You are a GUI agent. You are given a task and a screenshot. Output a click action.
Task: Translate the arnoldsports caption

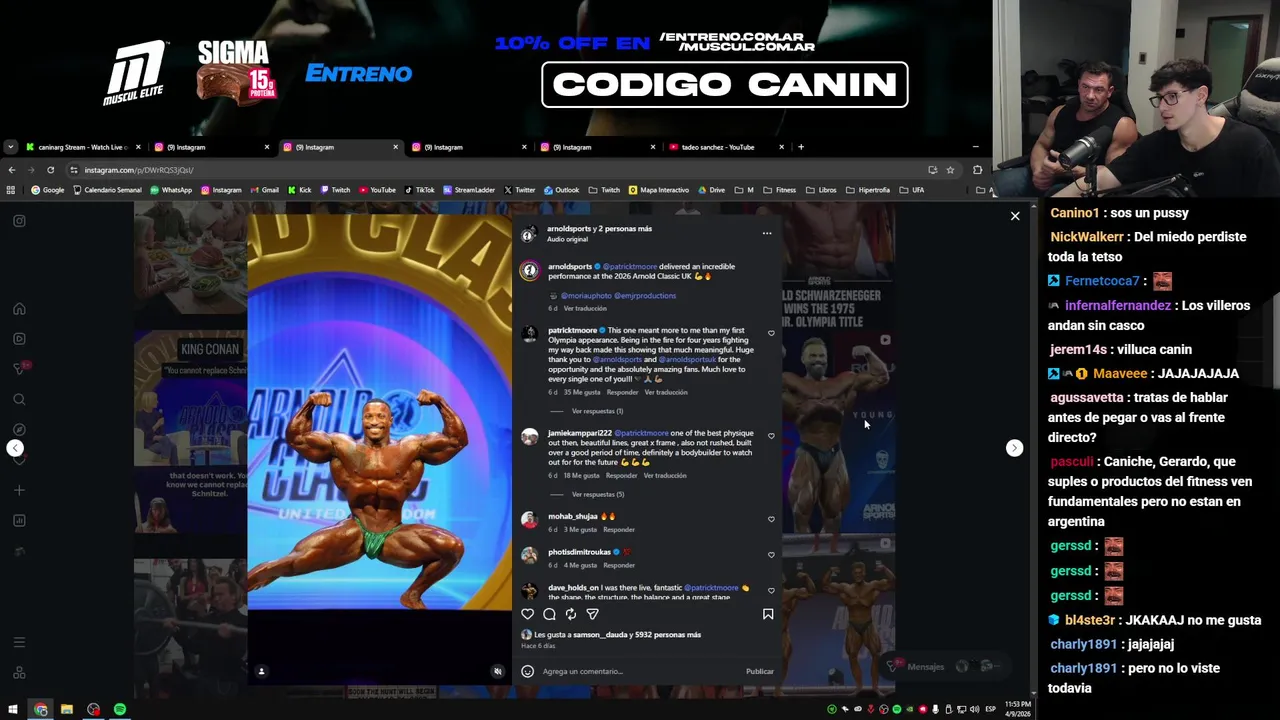[x=585, y=308]
